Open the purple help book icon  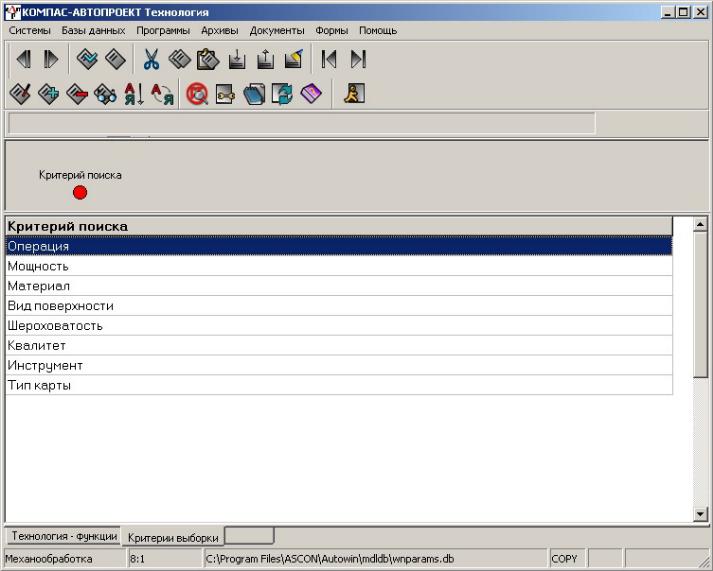311,94
